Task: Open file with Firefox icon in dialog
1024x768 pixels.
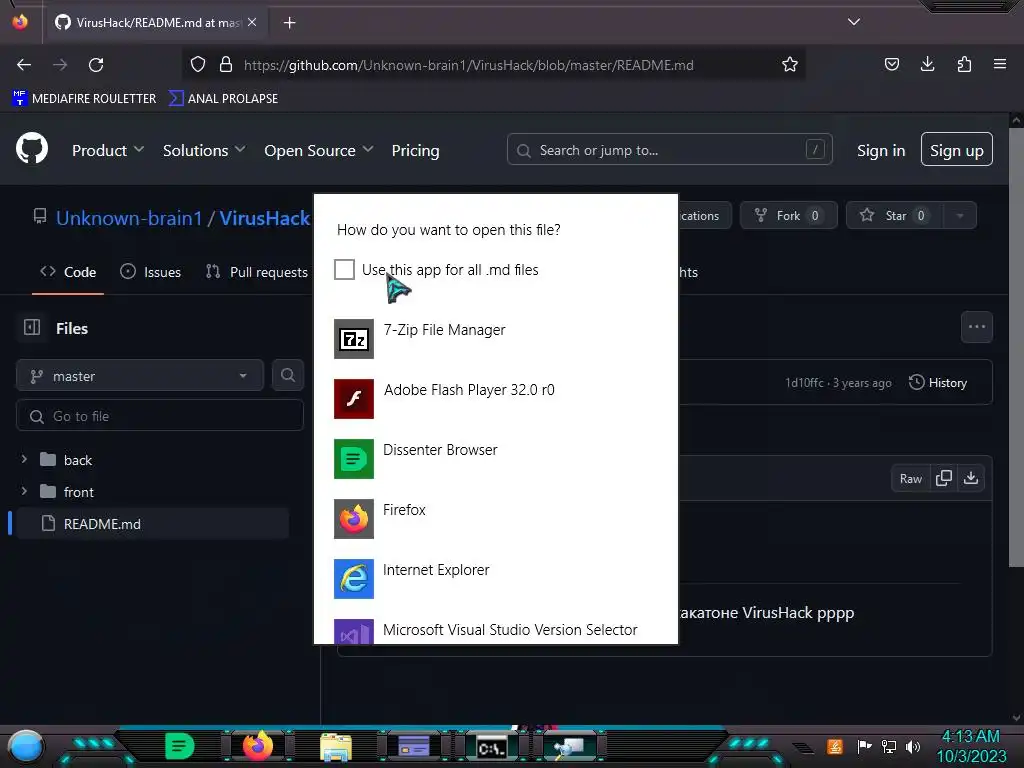Action: (x=353, y=519)
